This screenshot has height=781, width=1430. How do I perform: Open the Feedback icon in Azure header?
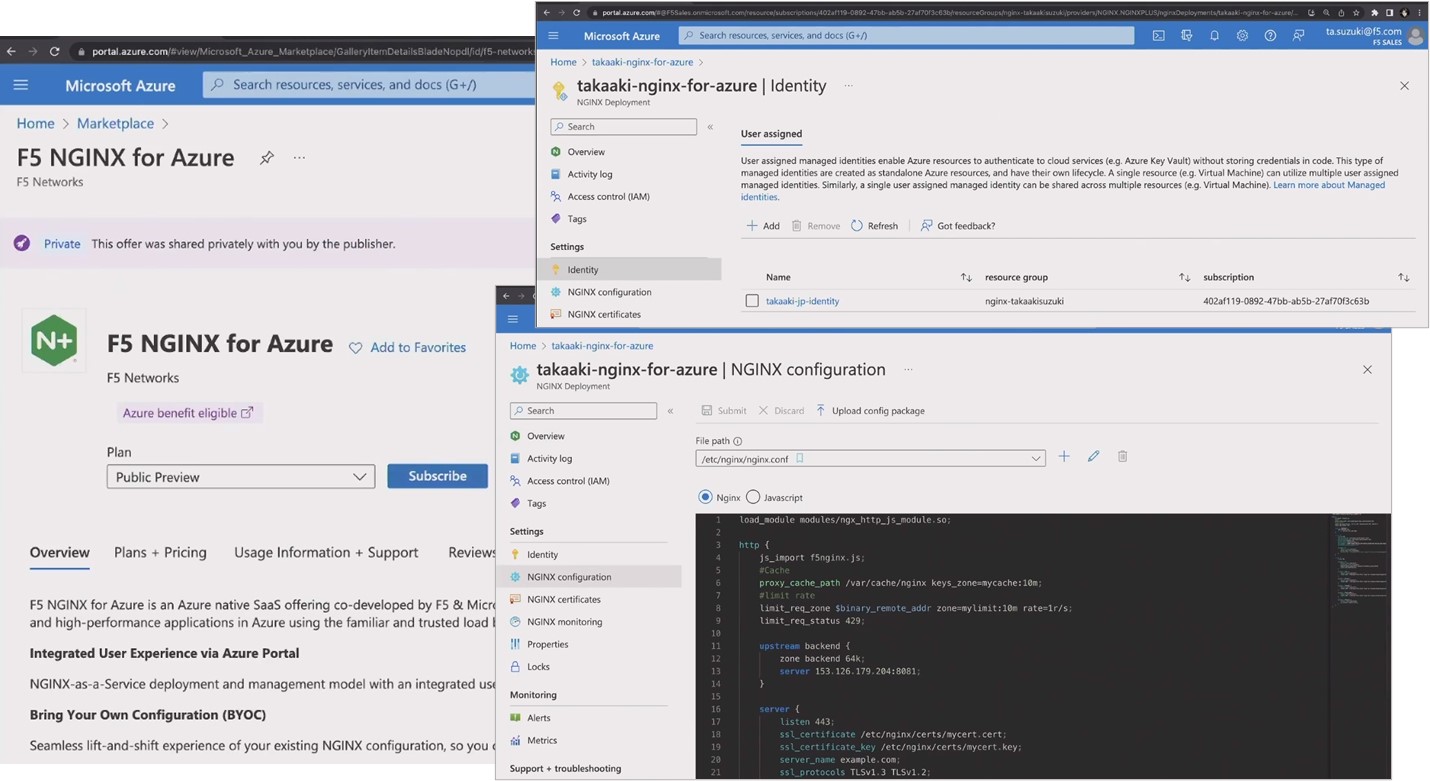[1298, 36]
